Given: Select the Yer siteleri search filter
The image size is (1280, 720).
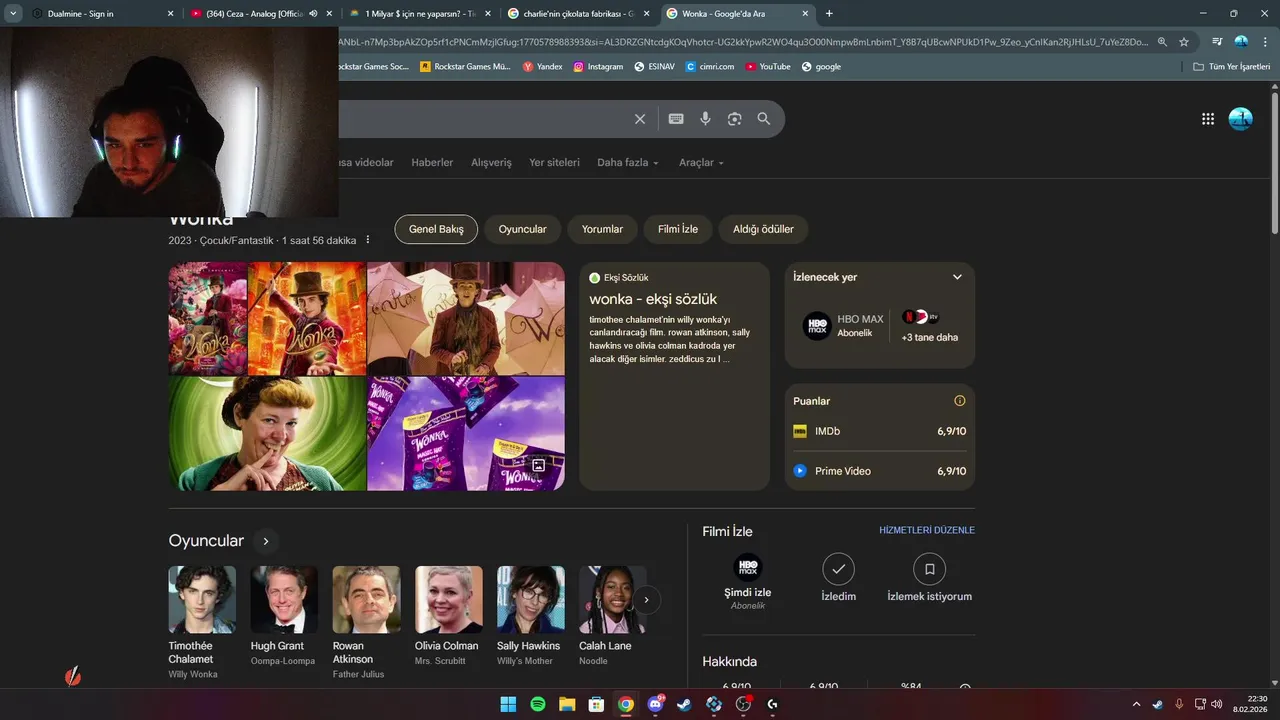Looking at the screenshot, I should click(x=554, y=162).
